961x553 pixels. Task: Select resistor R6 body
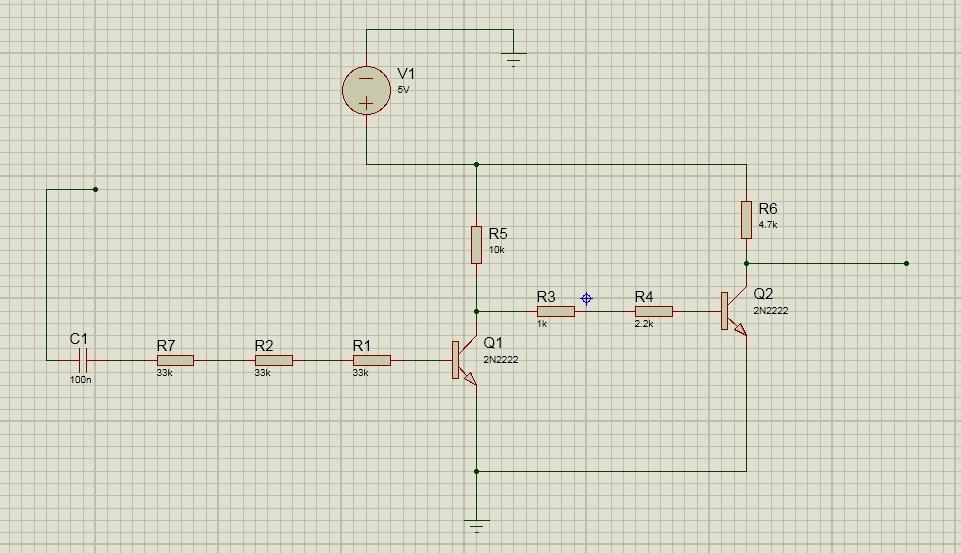pos(746,219)
